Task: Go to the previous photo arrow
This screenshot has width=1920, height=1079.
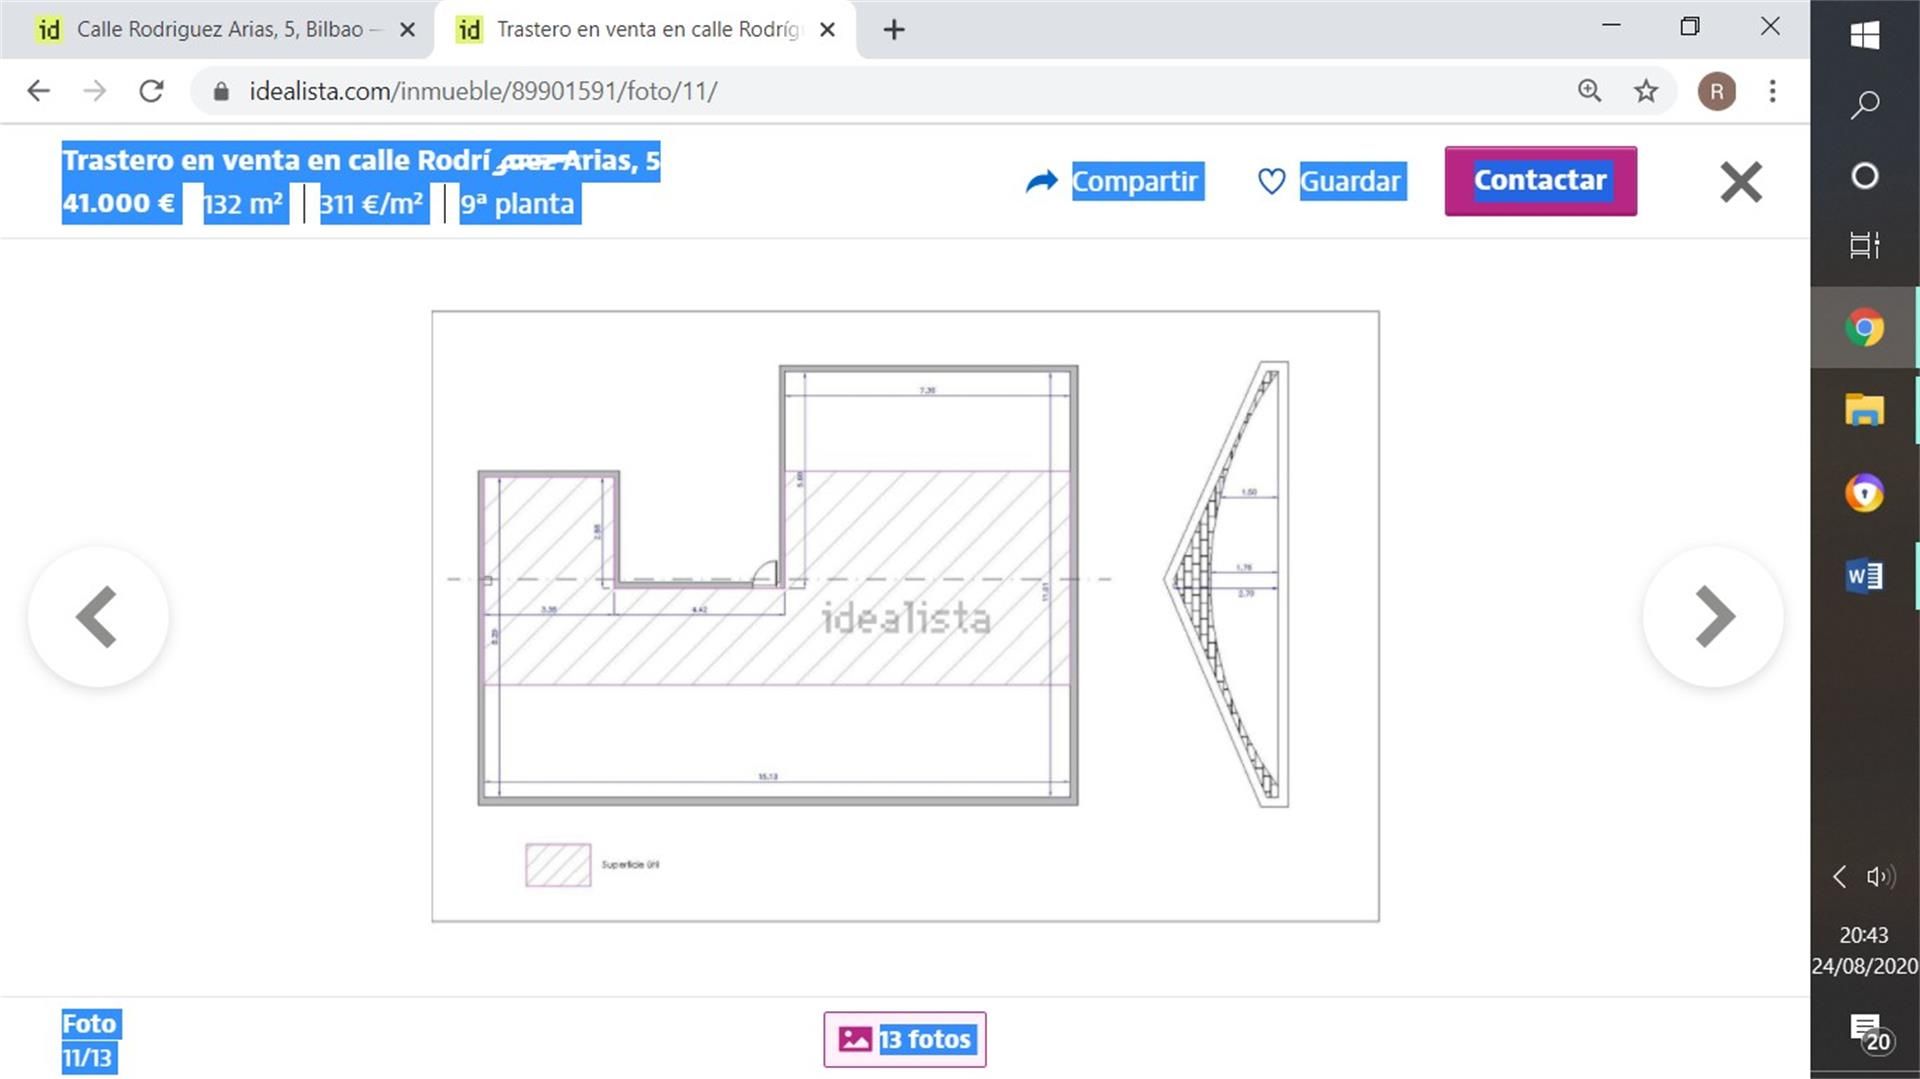Action: pyautogui.click(x=98, y=617)
